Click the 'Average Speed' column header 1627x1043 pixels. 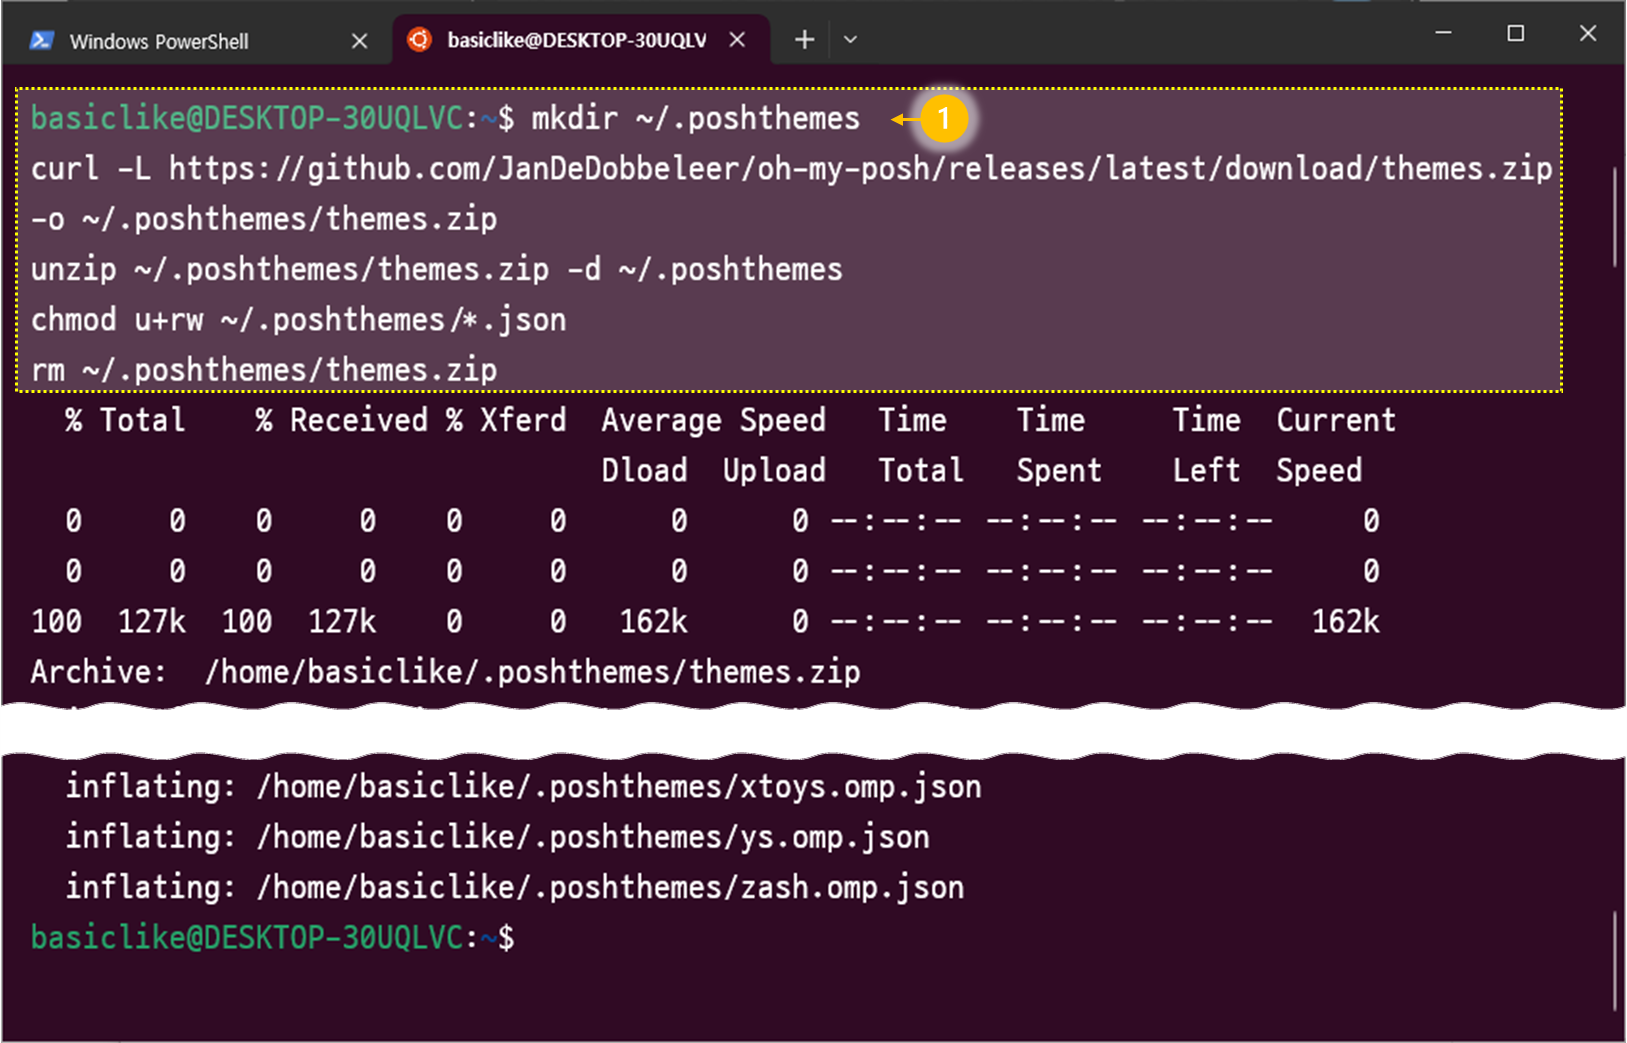point(713,420)
